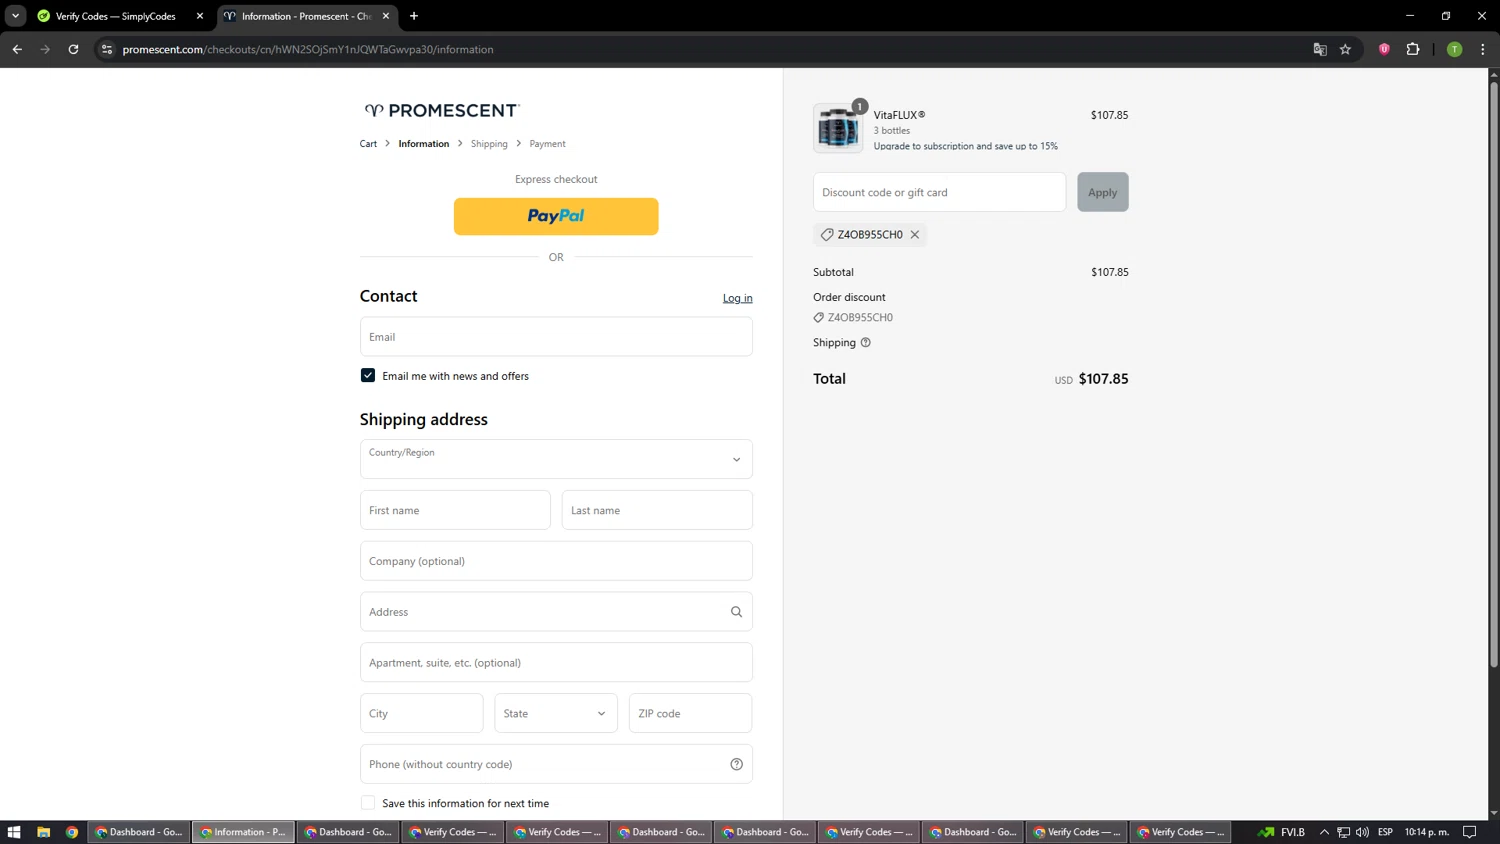Viewport: 1500px width, 844px height.
Task: Click the discount tag icon under Order discount
Action: (819, 317)
